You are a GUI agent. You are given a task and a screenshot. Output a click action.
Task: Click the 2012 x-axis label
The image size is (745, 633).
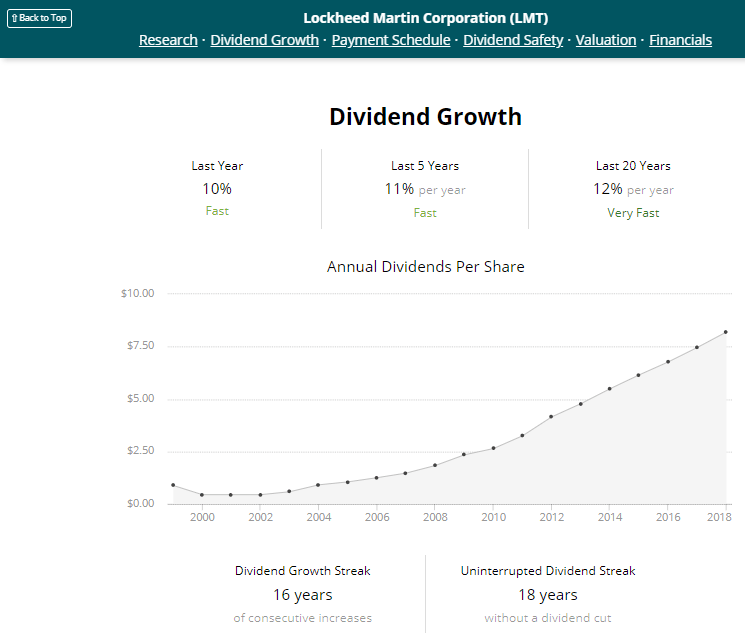point(552,517)
